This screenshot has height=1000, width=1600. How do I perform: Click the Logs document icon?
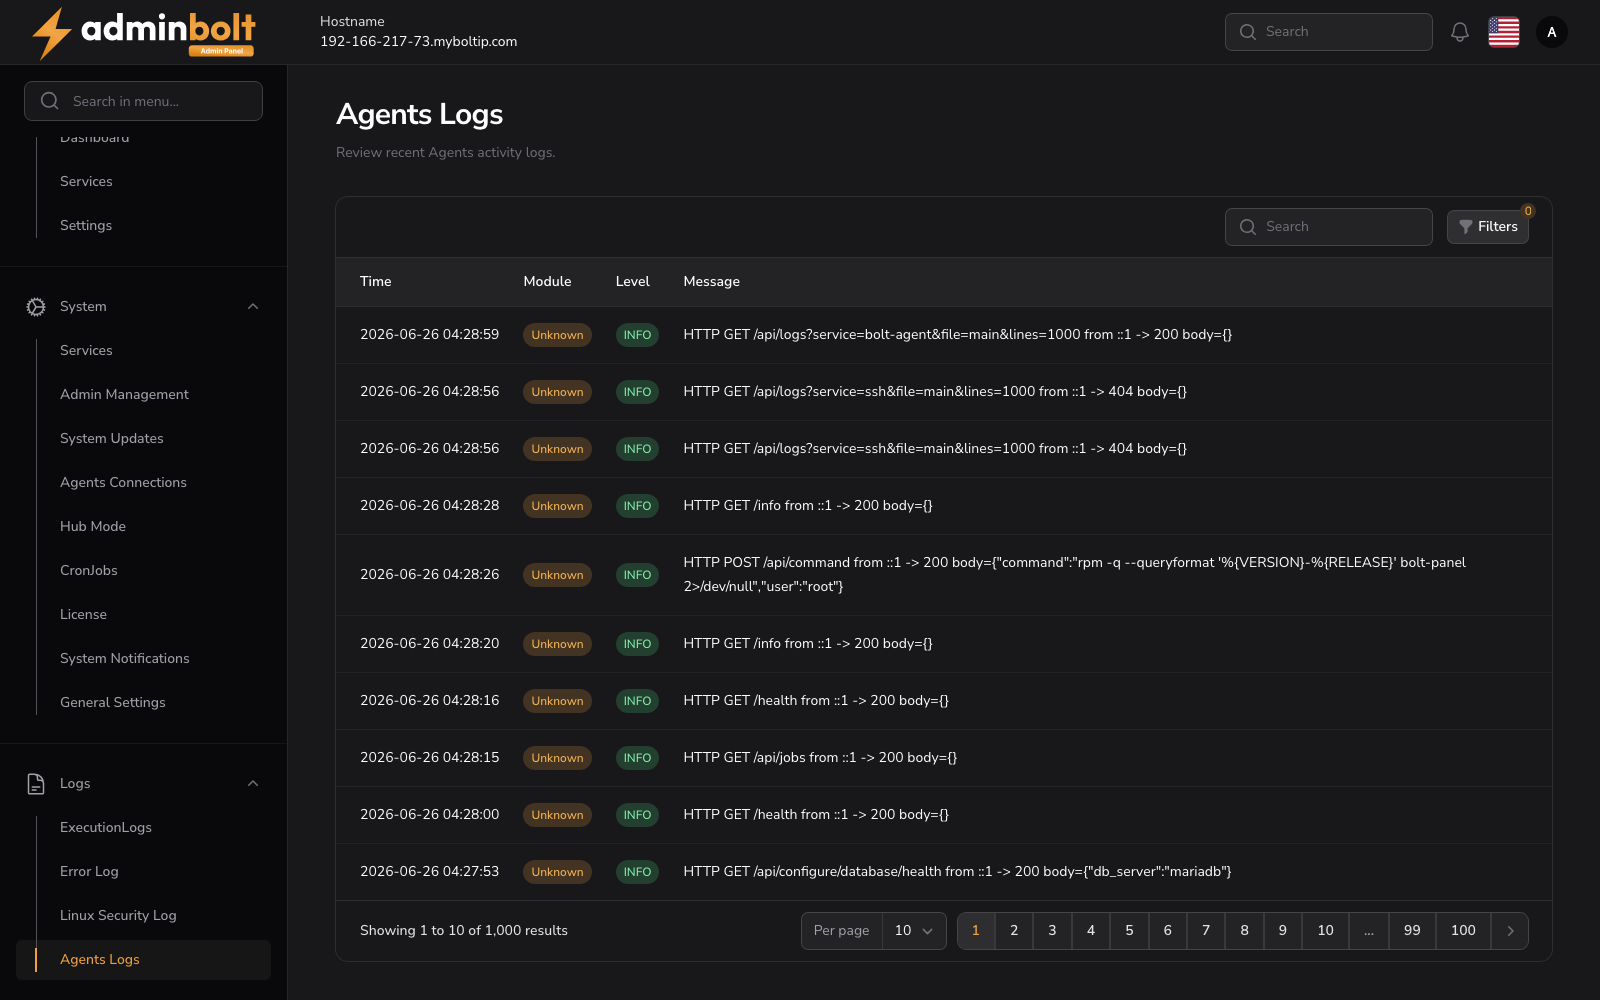[36, 784]
